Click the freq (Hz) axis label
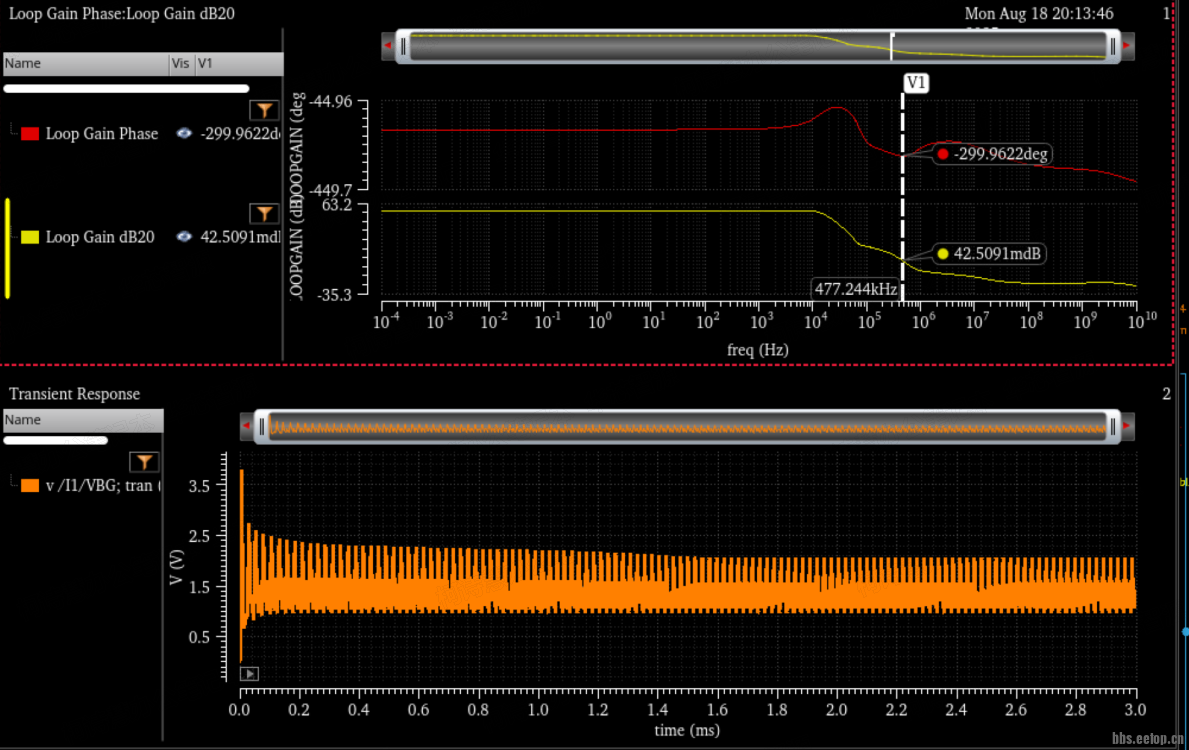This screenshot has width=1189, height=750. (758, 350)
